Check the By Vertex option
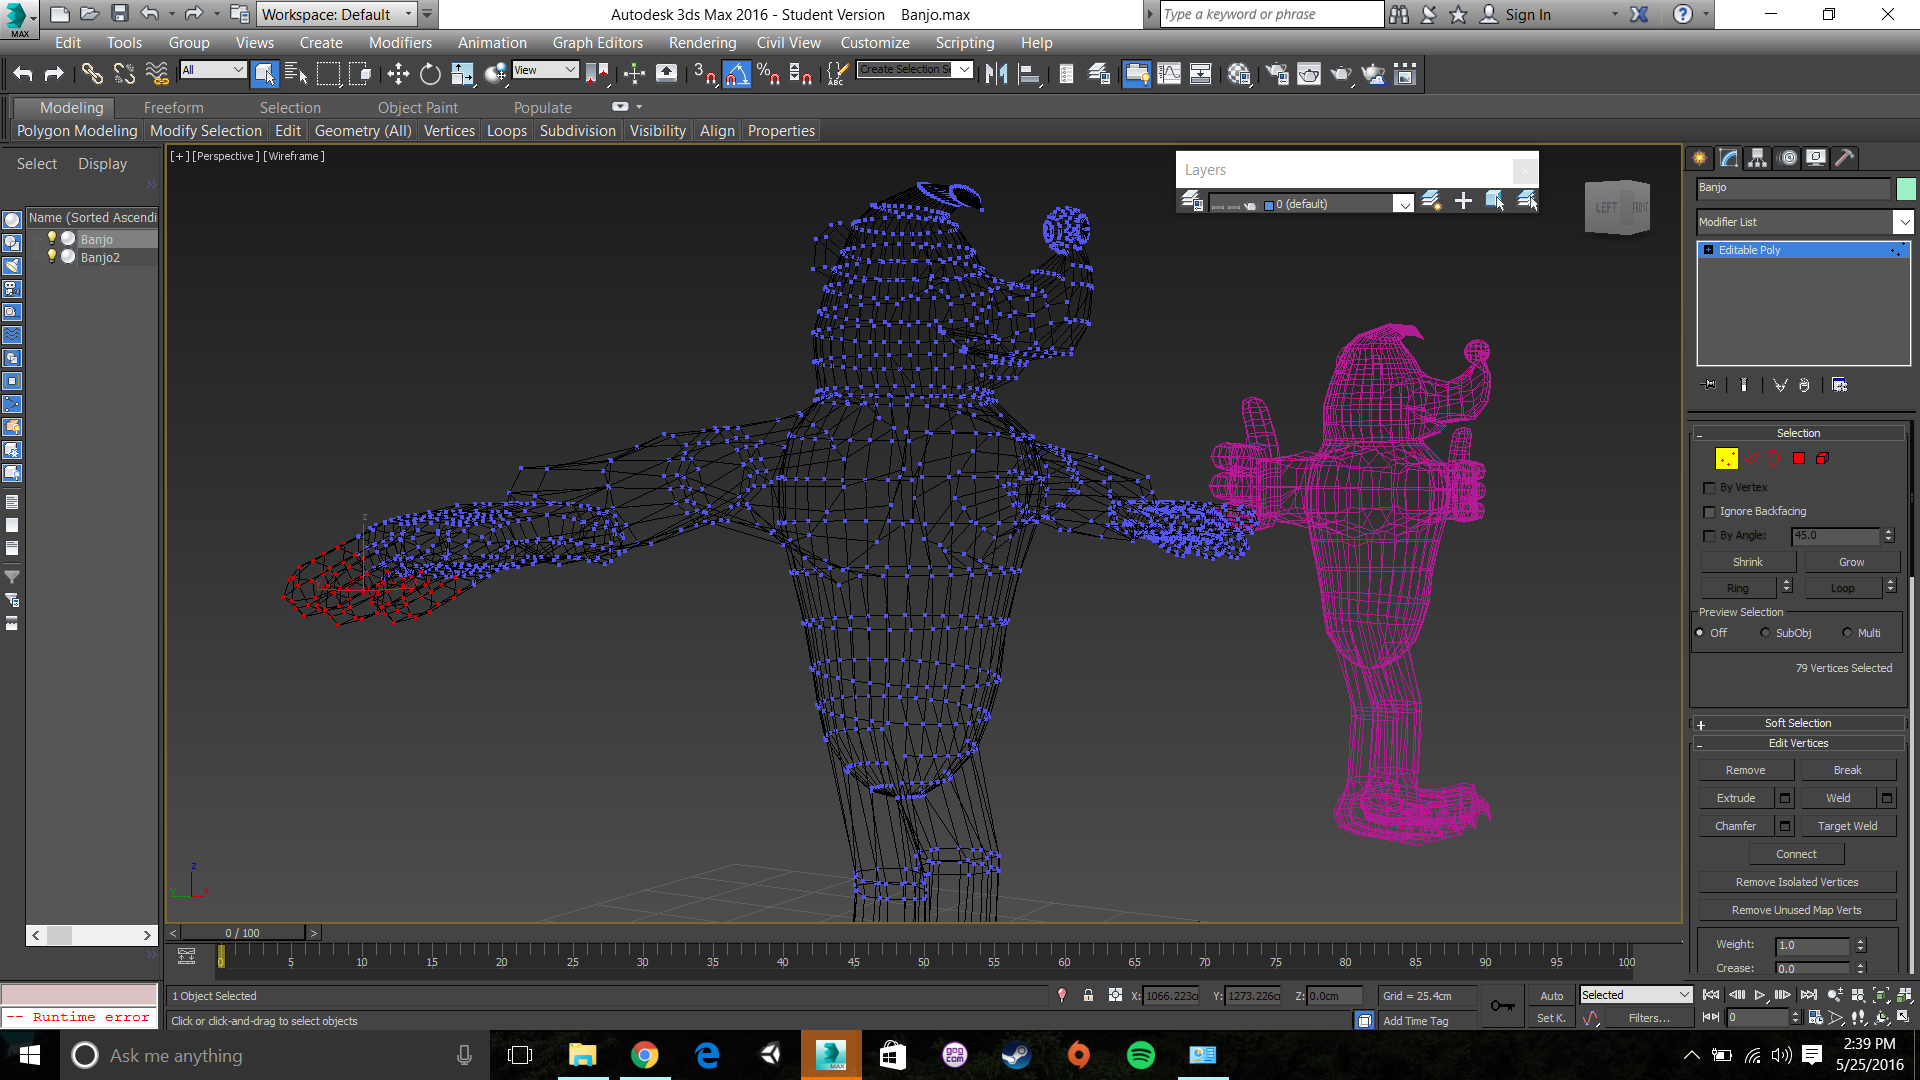The height and width of the screenshot is (1080, 1920). click(1709, 488)
